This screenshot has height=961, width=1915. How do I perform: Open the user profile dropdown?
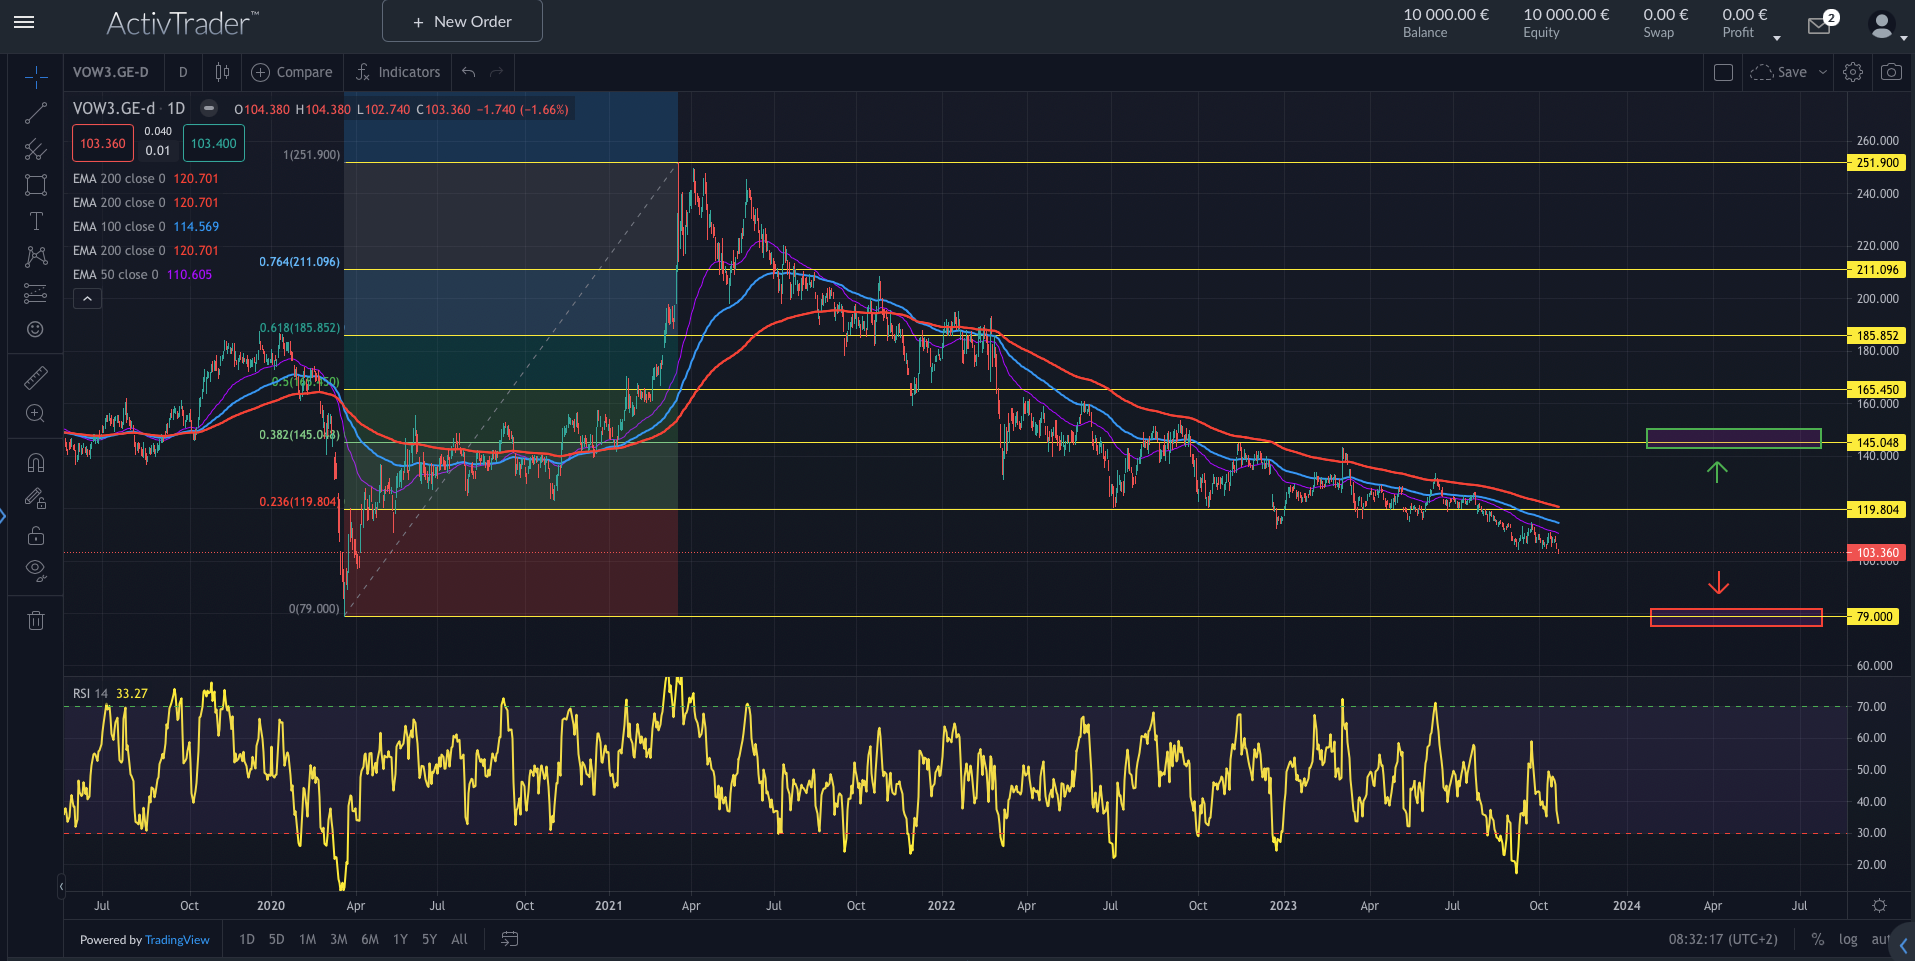1887,26
